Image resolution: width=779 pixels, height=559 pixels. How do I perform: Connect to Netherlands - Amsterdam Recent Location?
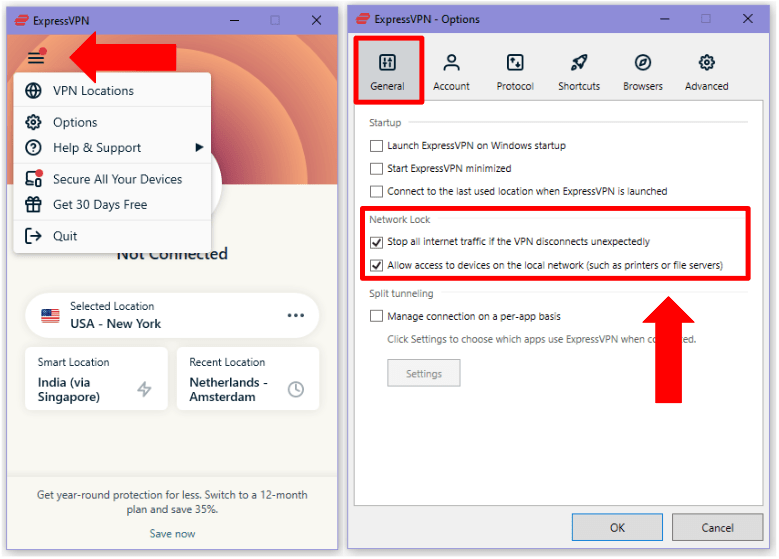[248, 379]
